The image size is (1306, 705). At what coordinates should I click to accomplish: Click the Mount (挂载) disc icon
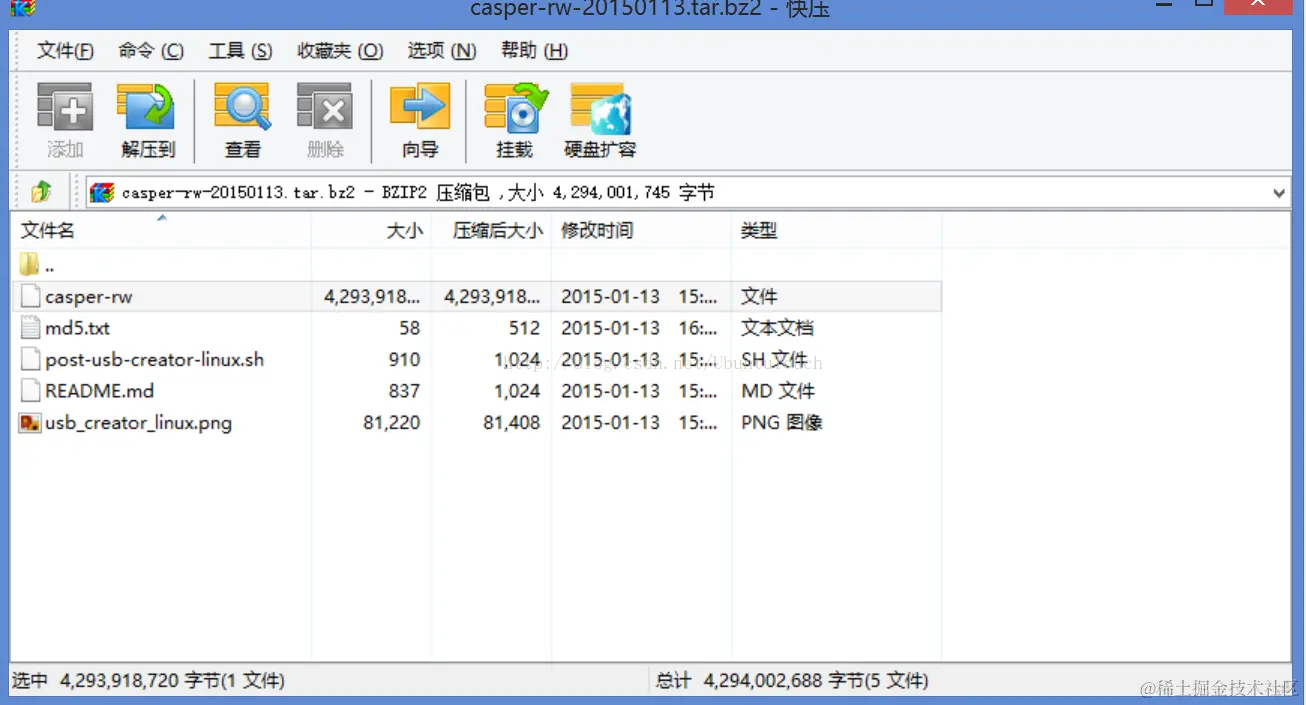515,108
